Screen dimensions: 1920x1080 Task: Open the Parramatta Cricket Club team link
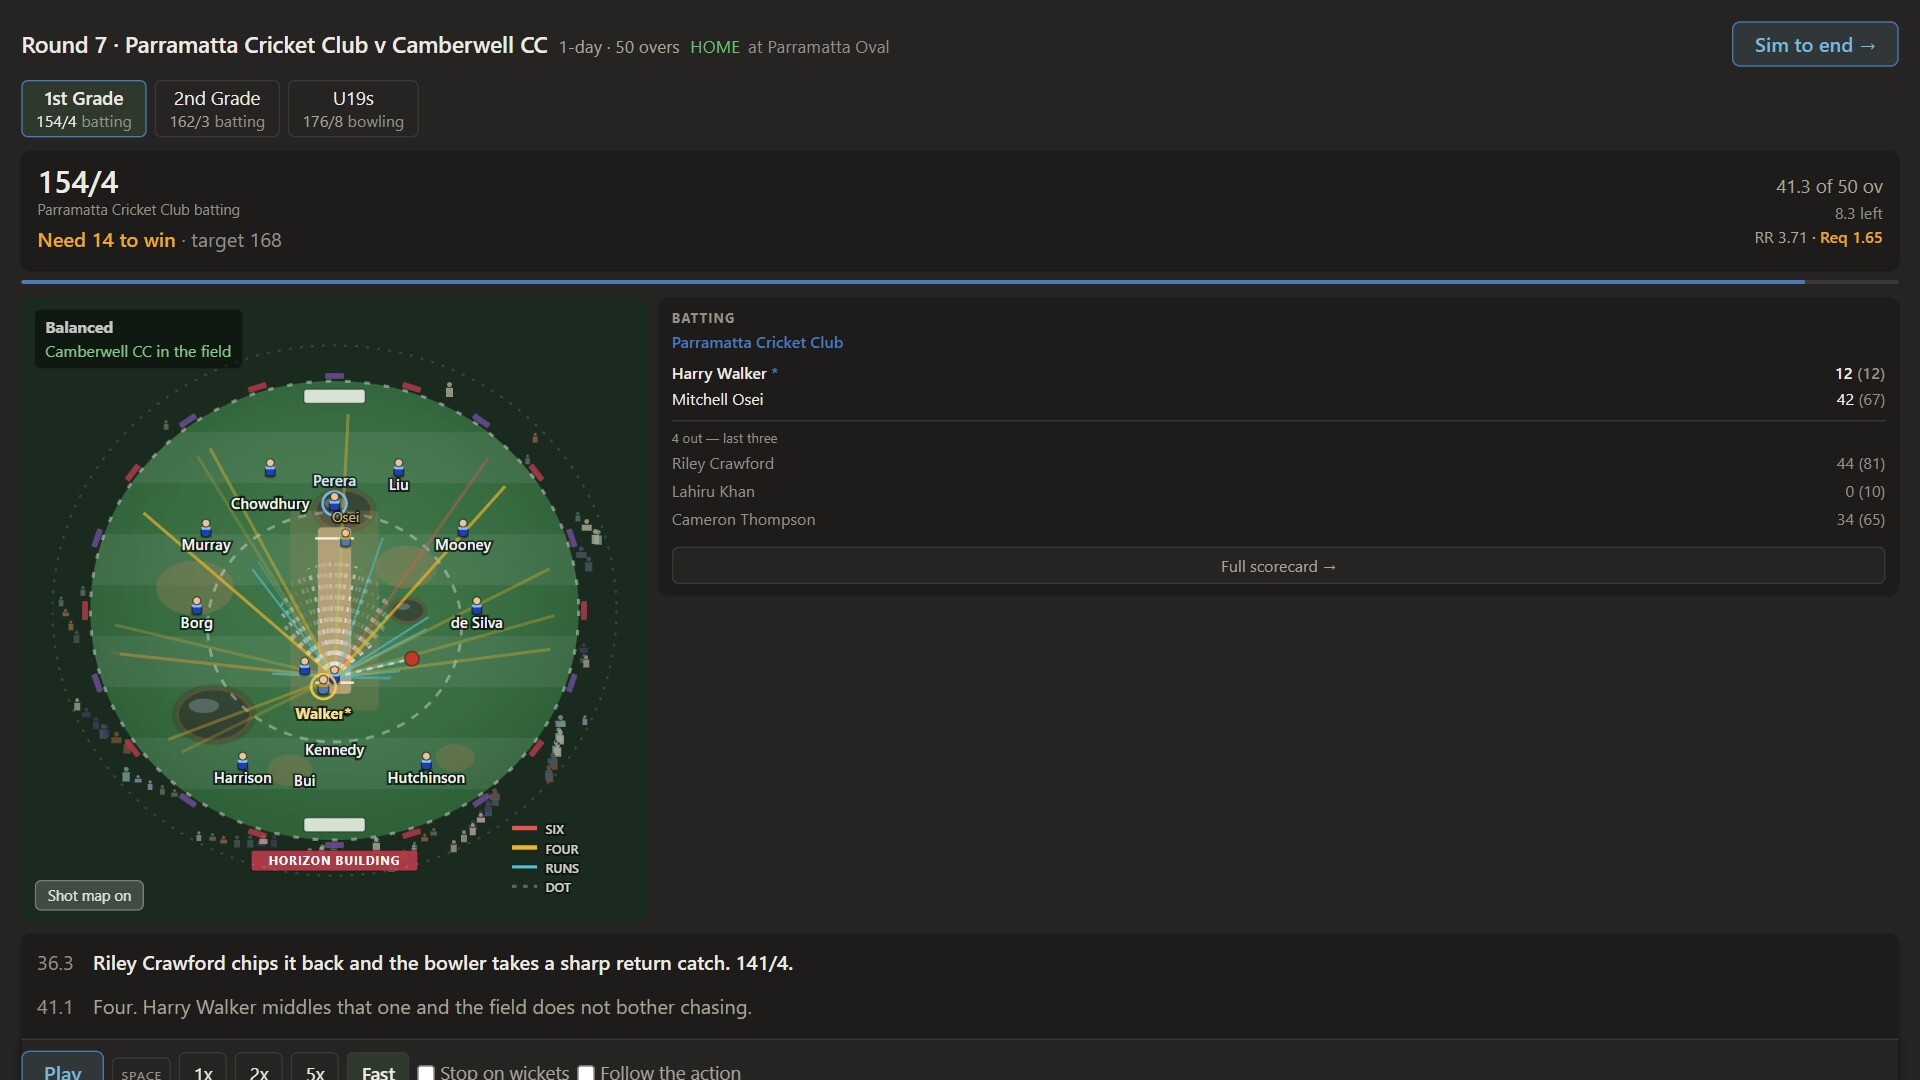pyautogui.click(x=757, y=342)
